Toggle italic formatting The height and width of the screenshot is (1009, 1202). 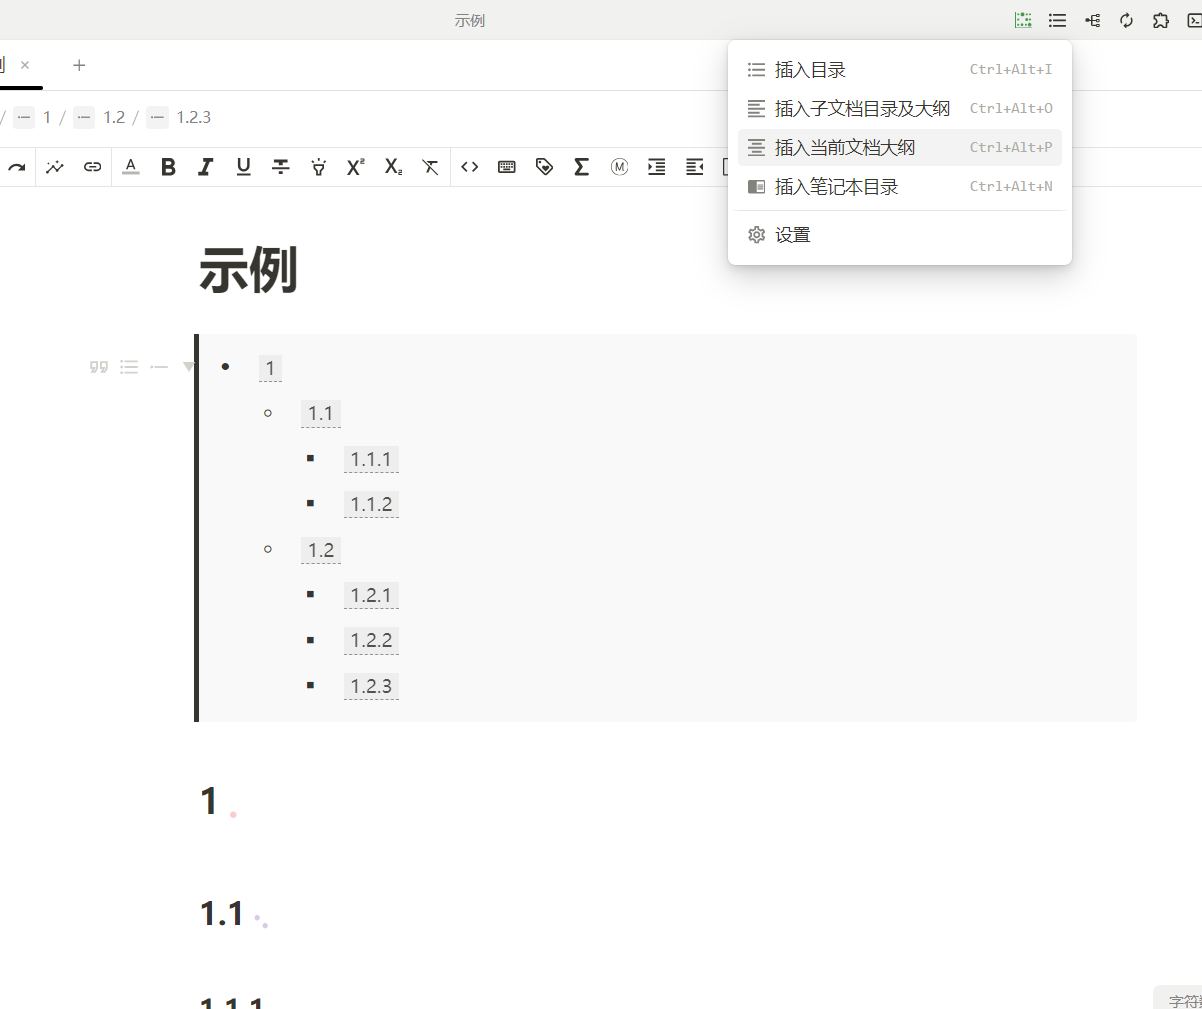pos(206,167)
